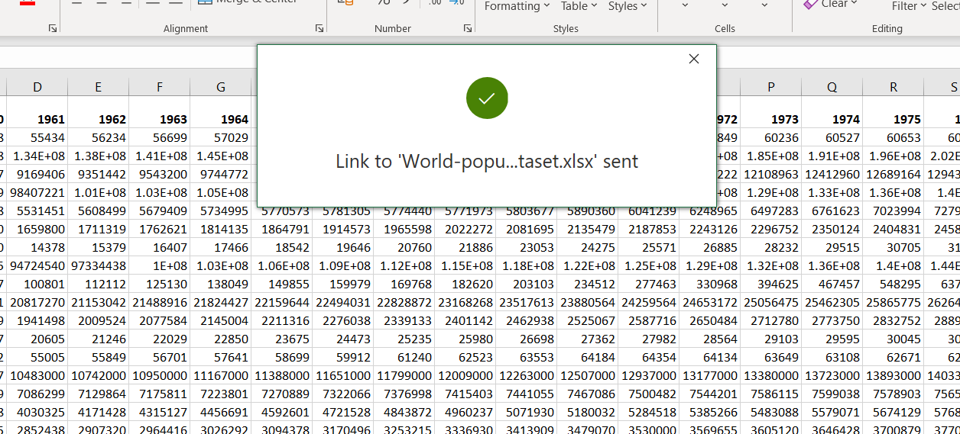Select column D header

(x=37, y=88)
